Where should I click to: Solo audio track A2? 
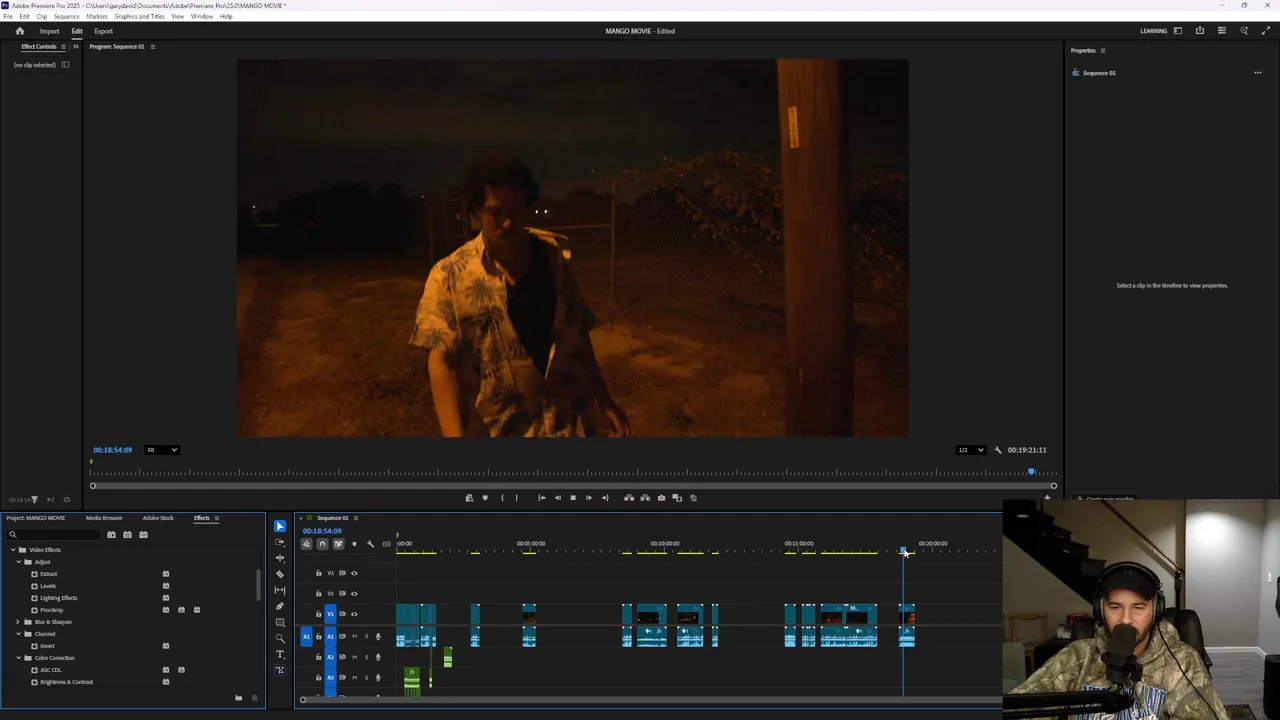366,657
